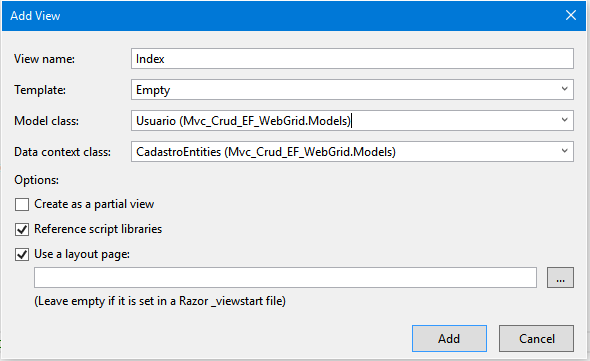Enable Create as a partial view checkbox
This screenshot has width=590, height=361.
click(22, 204)
